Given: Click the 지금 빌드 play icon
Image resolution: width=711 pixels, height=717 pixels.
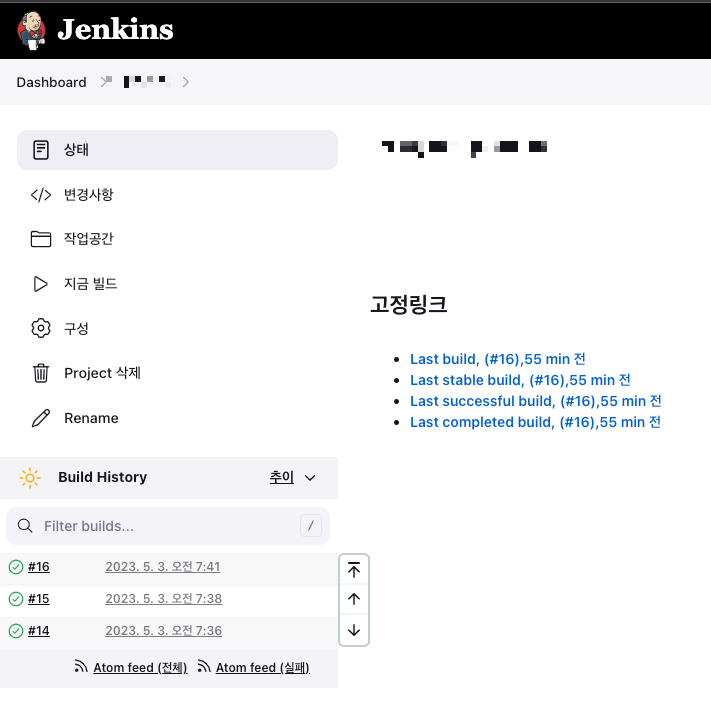Looking at the screenshot, I should pos(41,284).
